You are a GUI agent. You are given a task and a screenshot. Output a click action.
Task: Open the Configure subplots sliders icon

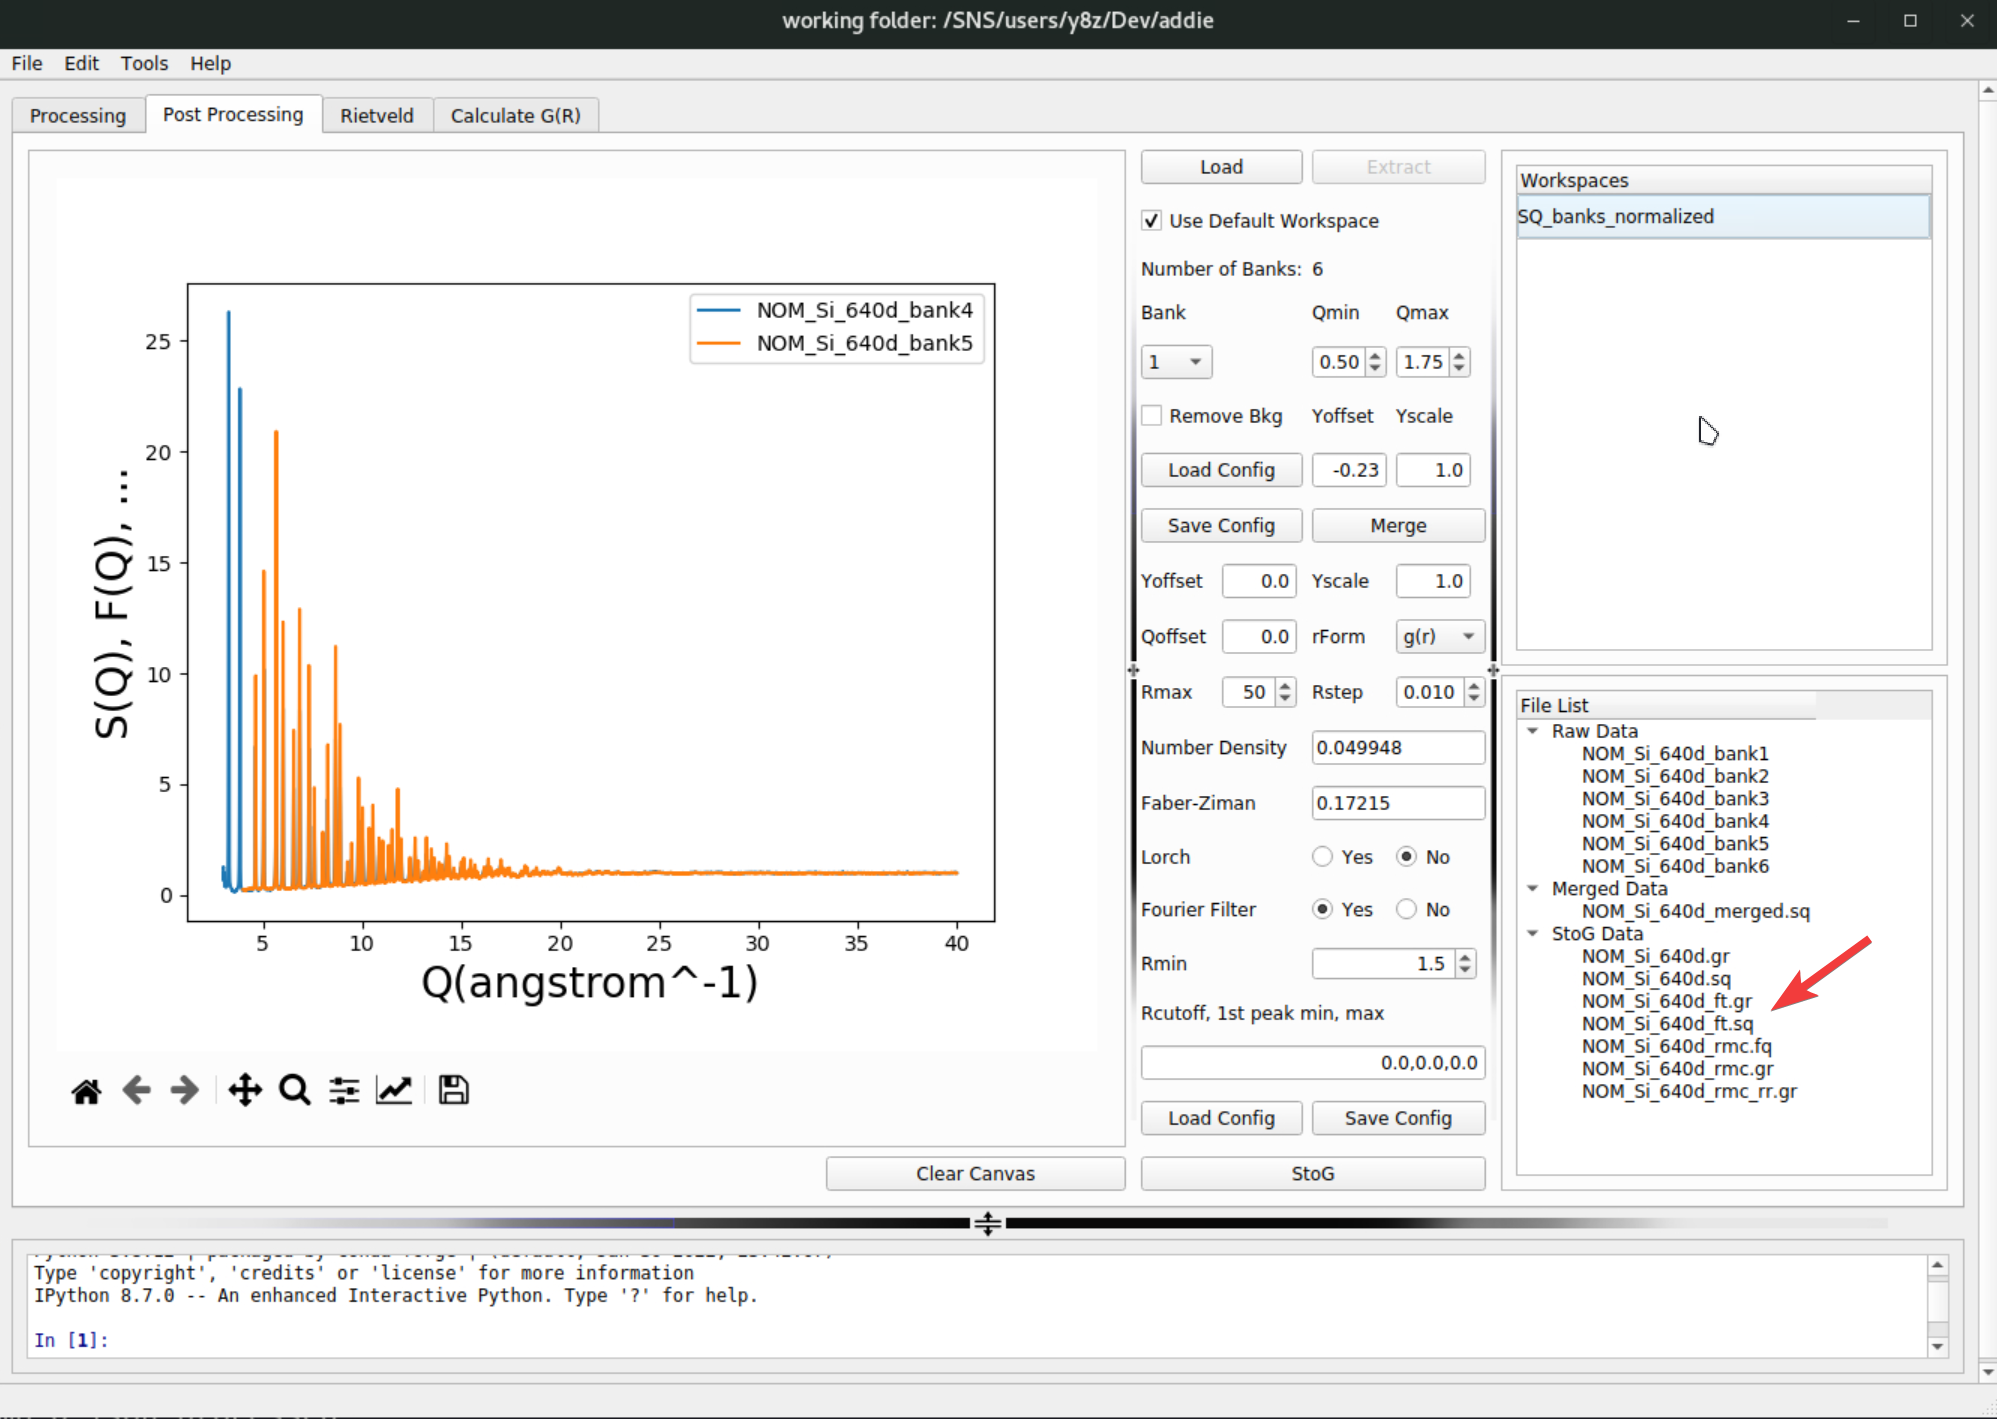pyautogui.click(x=344, y=1090)
